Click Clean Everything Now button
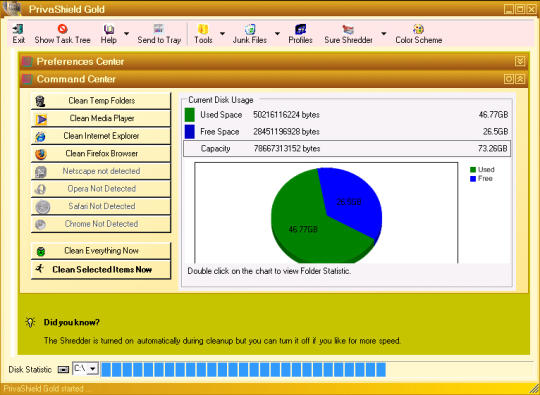This screenshot has width=540, height=395. coord(101,251)
